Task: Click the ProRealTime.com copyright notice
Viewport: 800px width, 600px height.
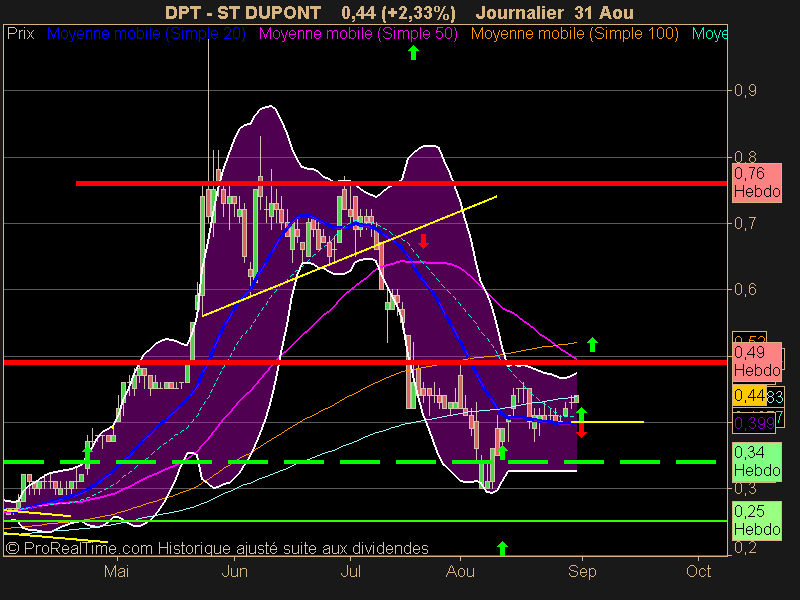Action: (217, 548)
